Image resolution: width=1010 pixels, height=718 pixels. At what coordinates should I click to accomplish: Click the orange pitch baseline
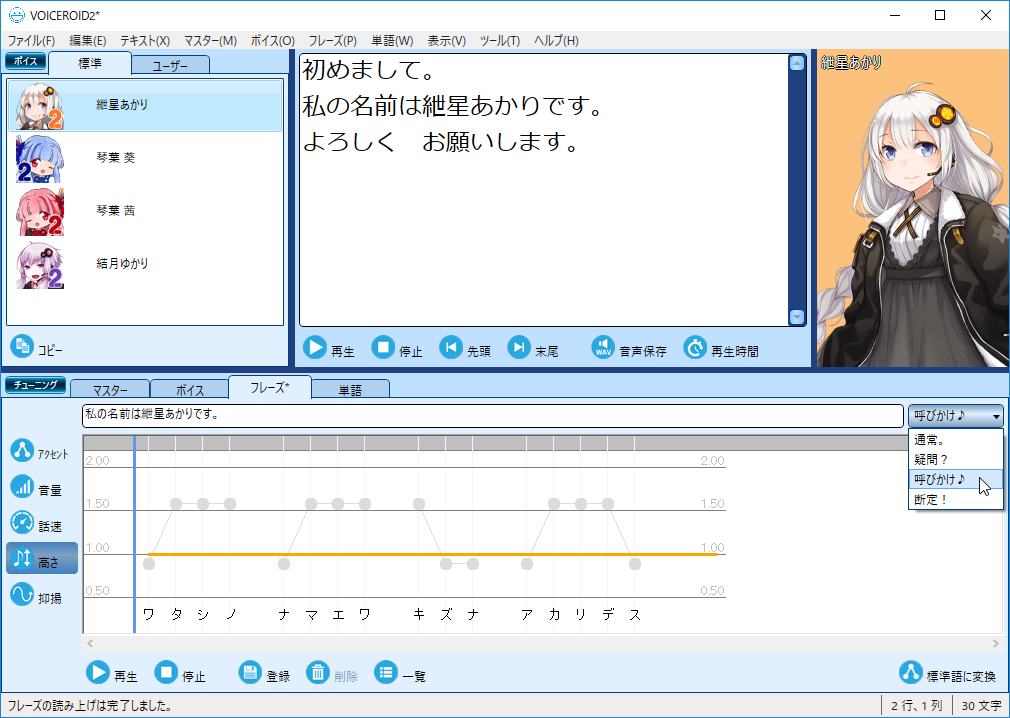(x=432, y=554)
